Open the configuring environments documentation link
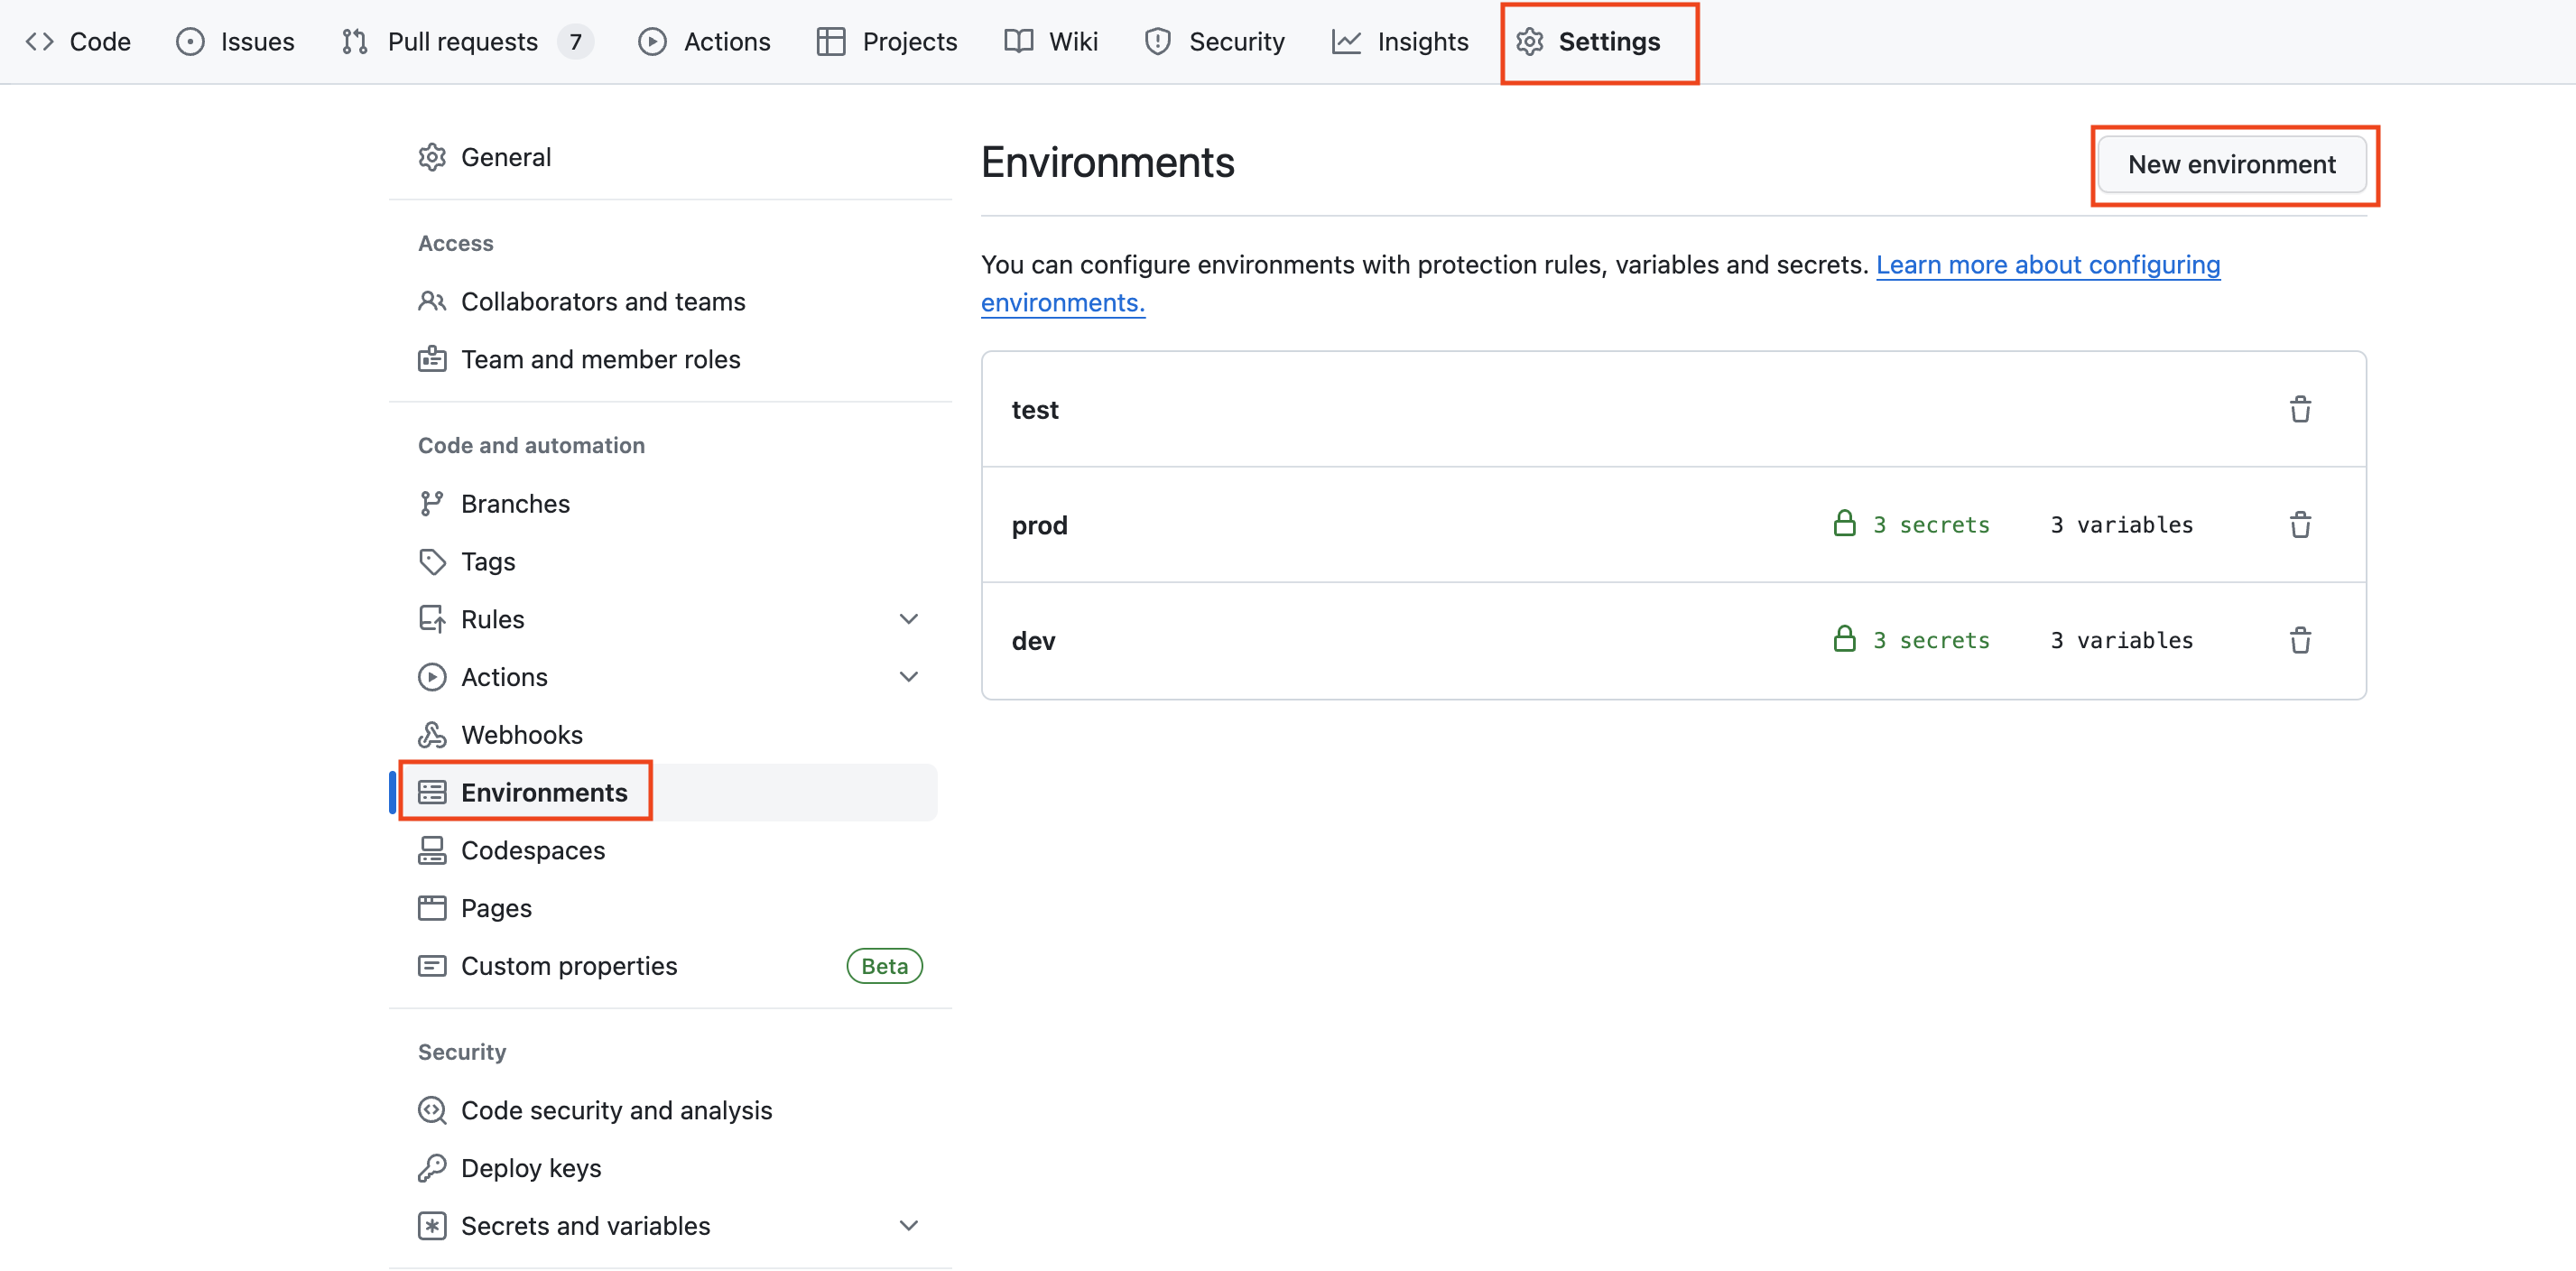Image resolution: width=2576 pixels, height=1271 pixels. (2048, 264)
